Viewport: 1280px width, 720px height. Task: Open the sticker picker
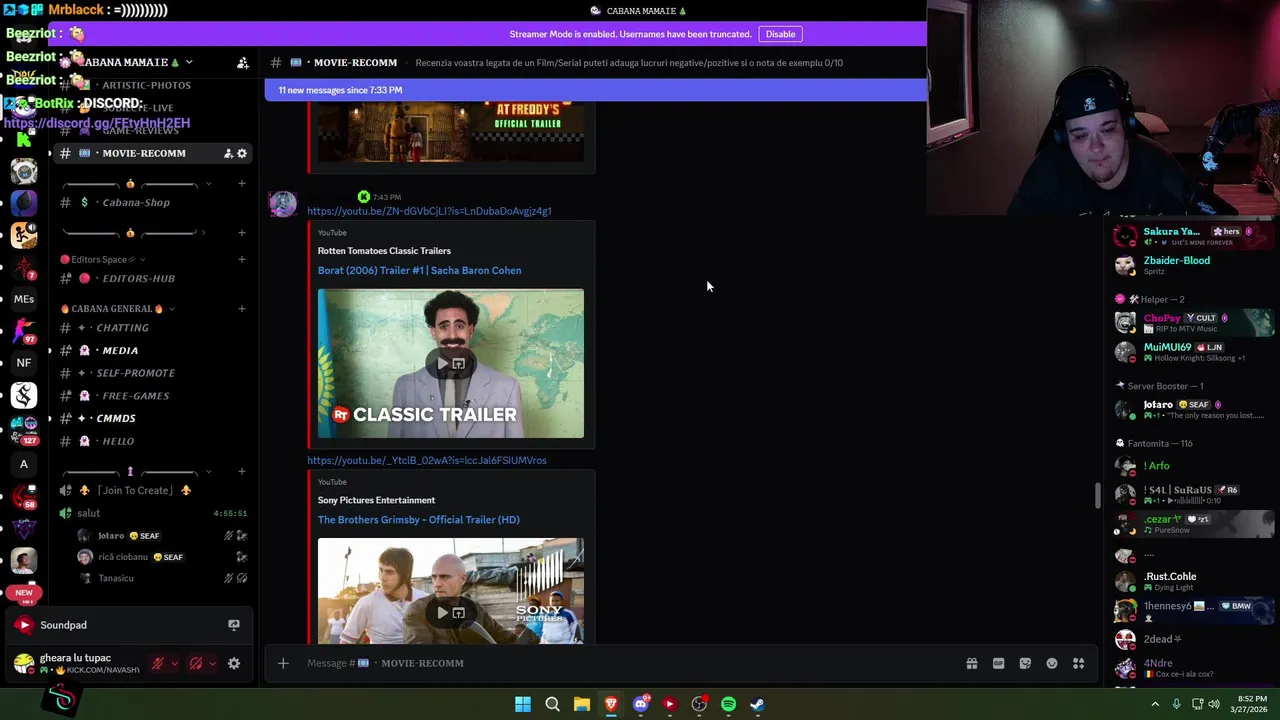point(1025,663)
